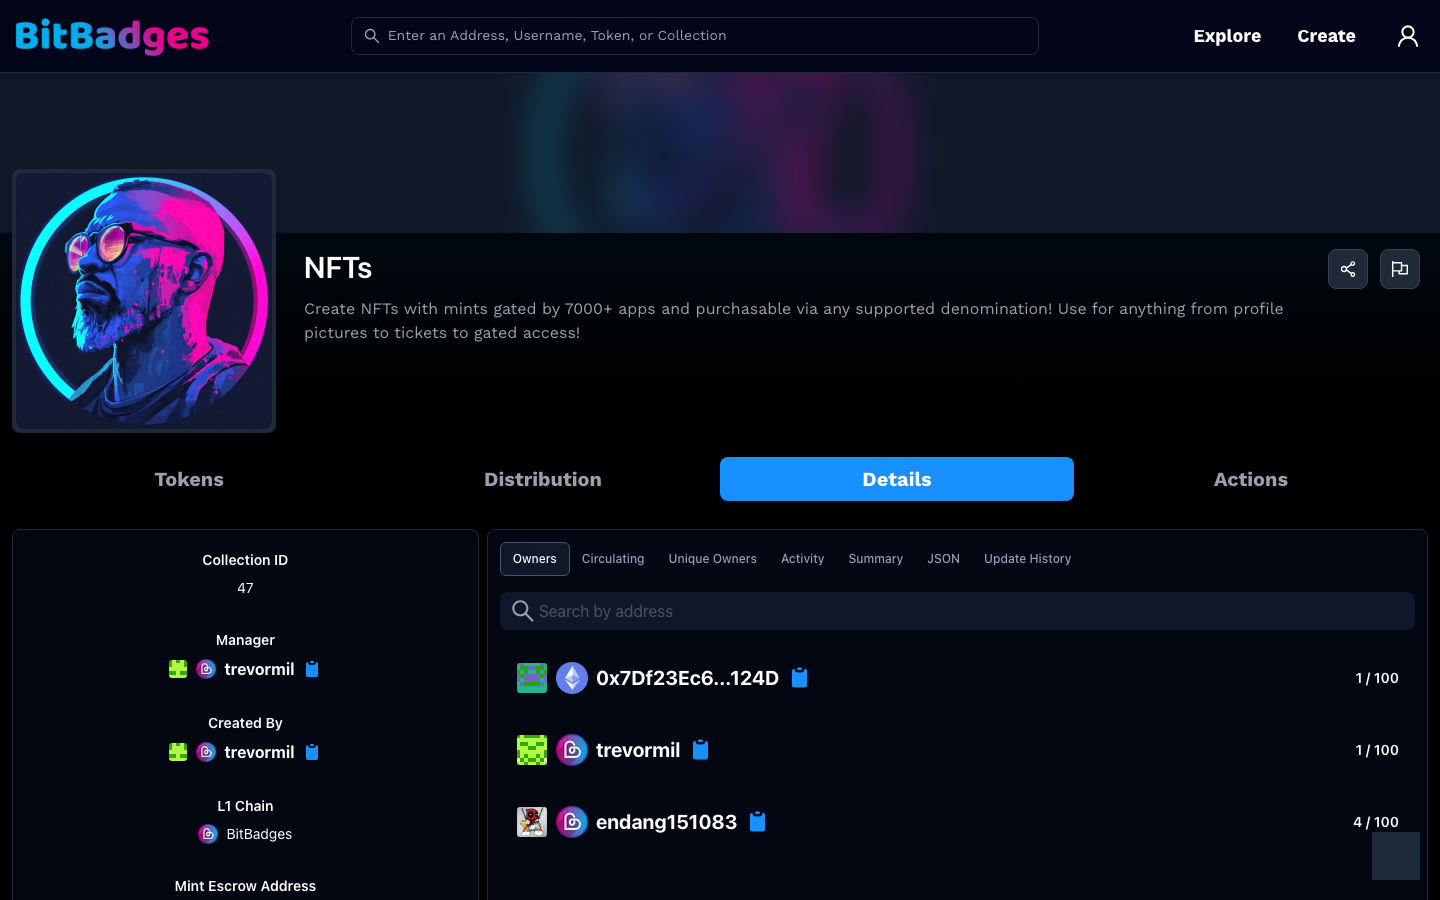Open owner endang151083 profile
This screenshot has width=1440, height=900.
point(666,822)
